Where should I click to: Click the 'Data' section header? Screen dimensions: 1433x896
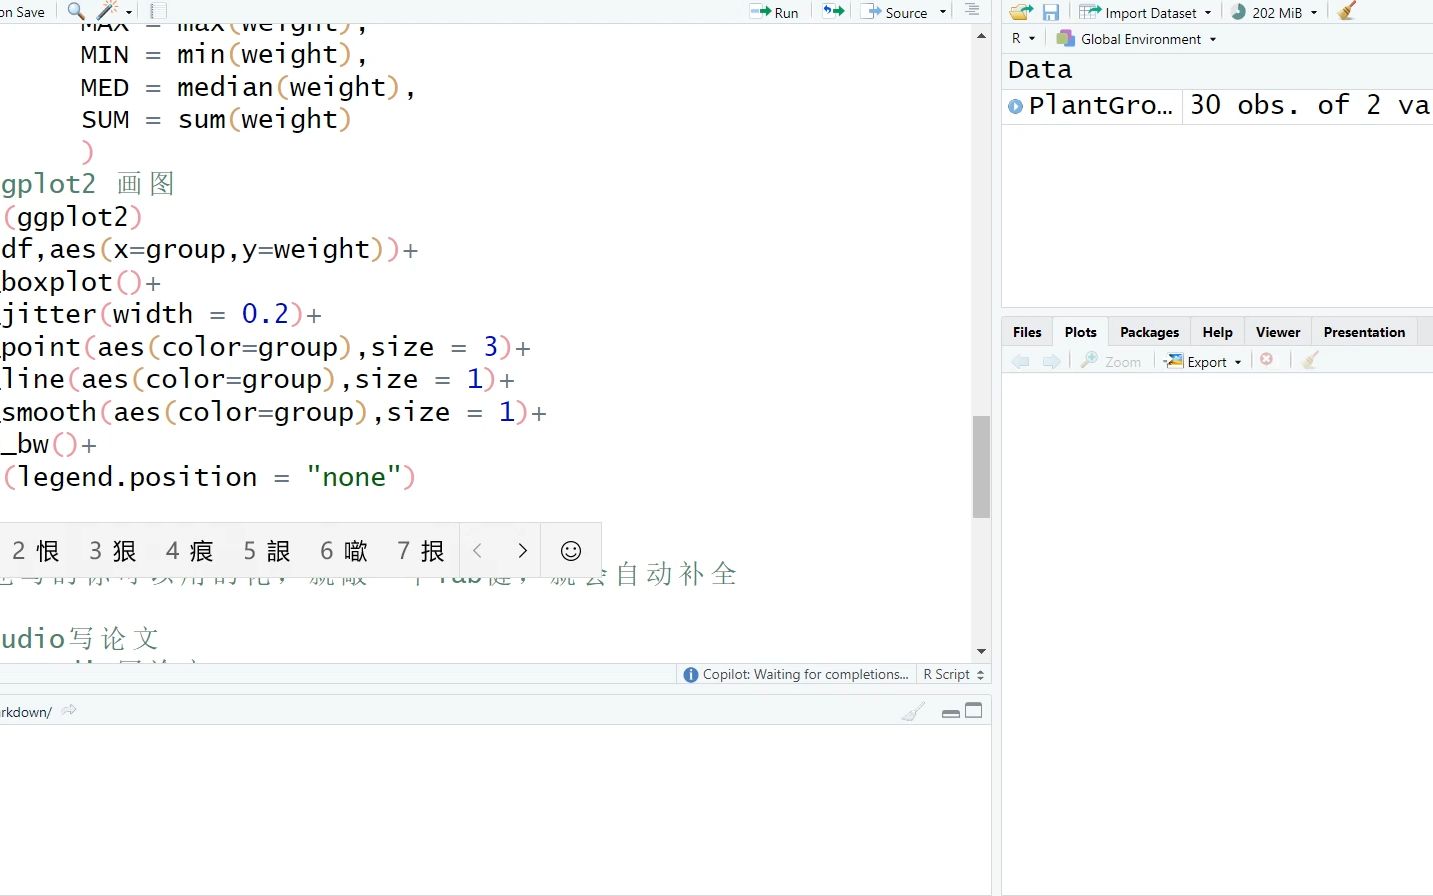(1040, 70)
